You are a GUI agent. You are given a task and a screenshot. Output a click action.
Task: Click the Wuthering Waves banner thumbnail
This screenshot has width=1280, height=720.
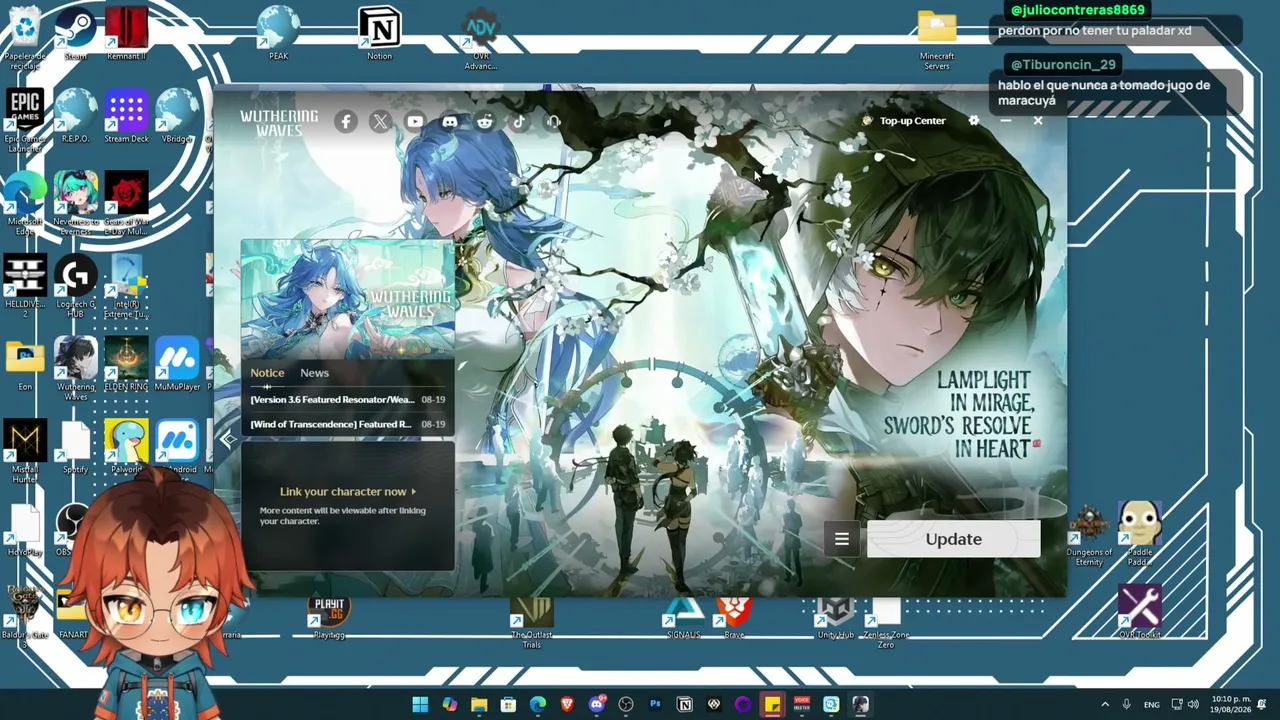point(348,299)
